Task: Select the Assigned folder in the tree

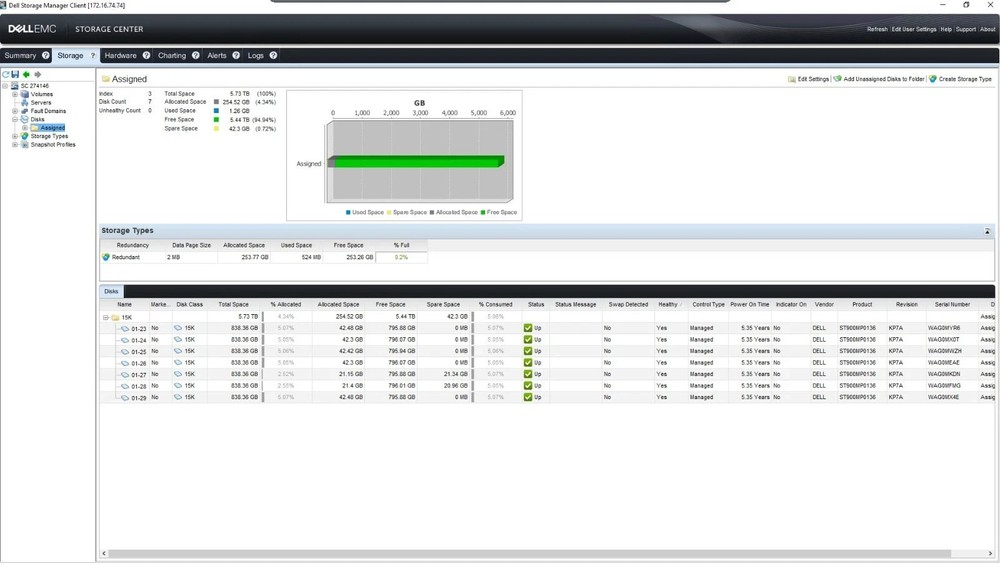Action: [52, 128]
